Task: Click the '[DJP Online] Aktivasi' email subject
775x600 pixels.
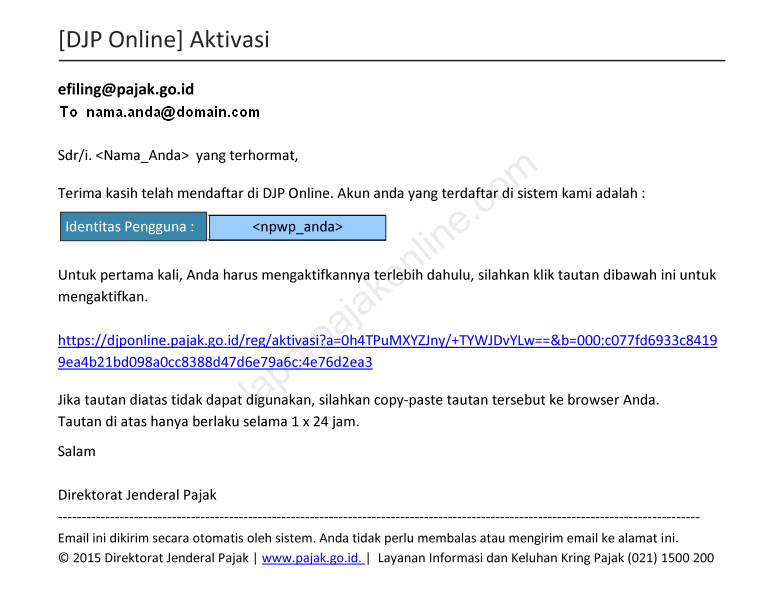Action: 164,40
